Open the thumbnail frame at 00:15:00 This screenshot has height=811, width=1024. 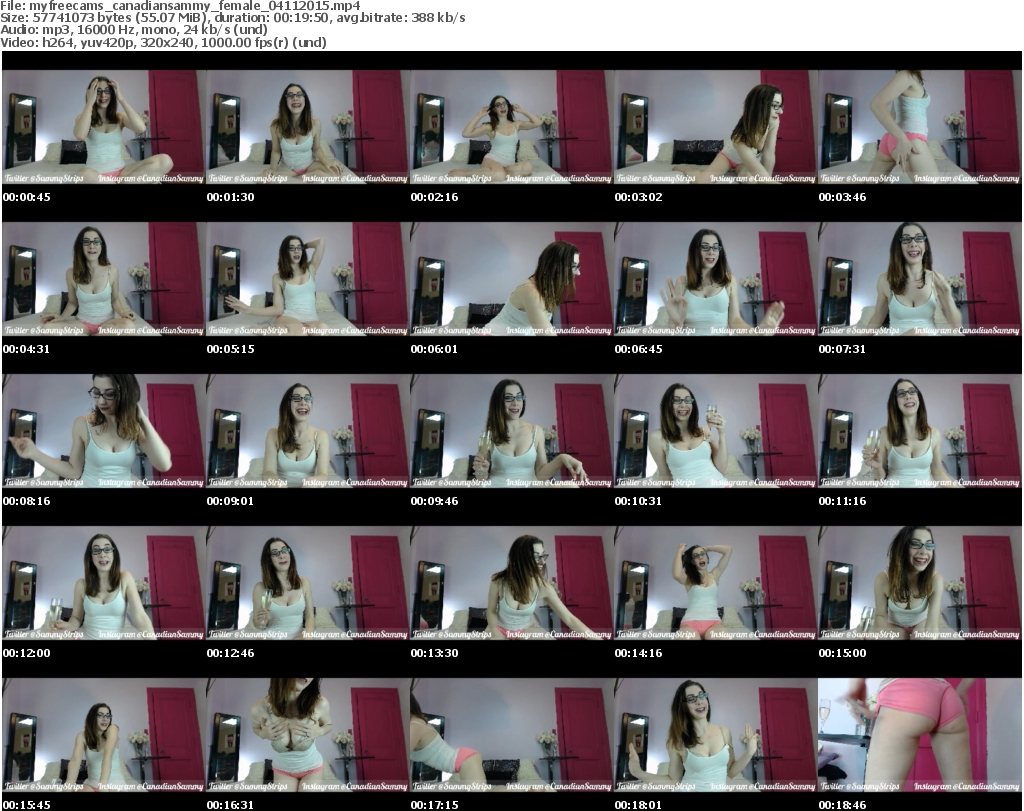pos(920,583)
